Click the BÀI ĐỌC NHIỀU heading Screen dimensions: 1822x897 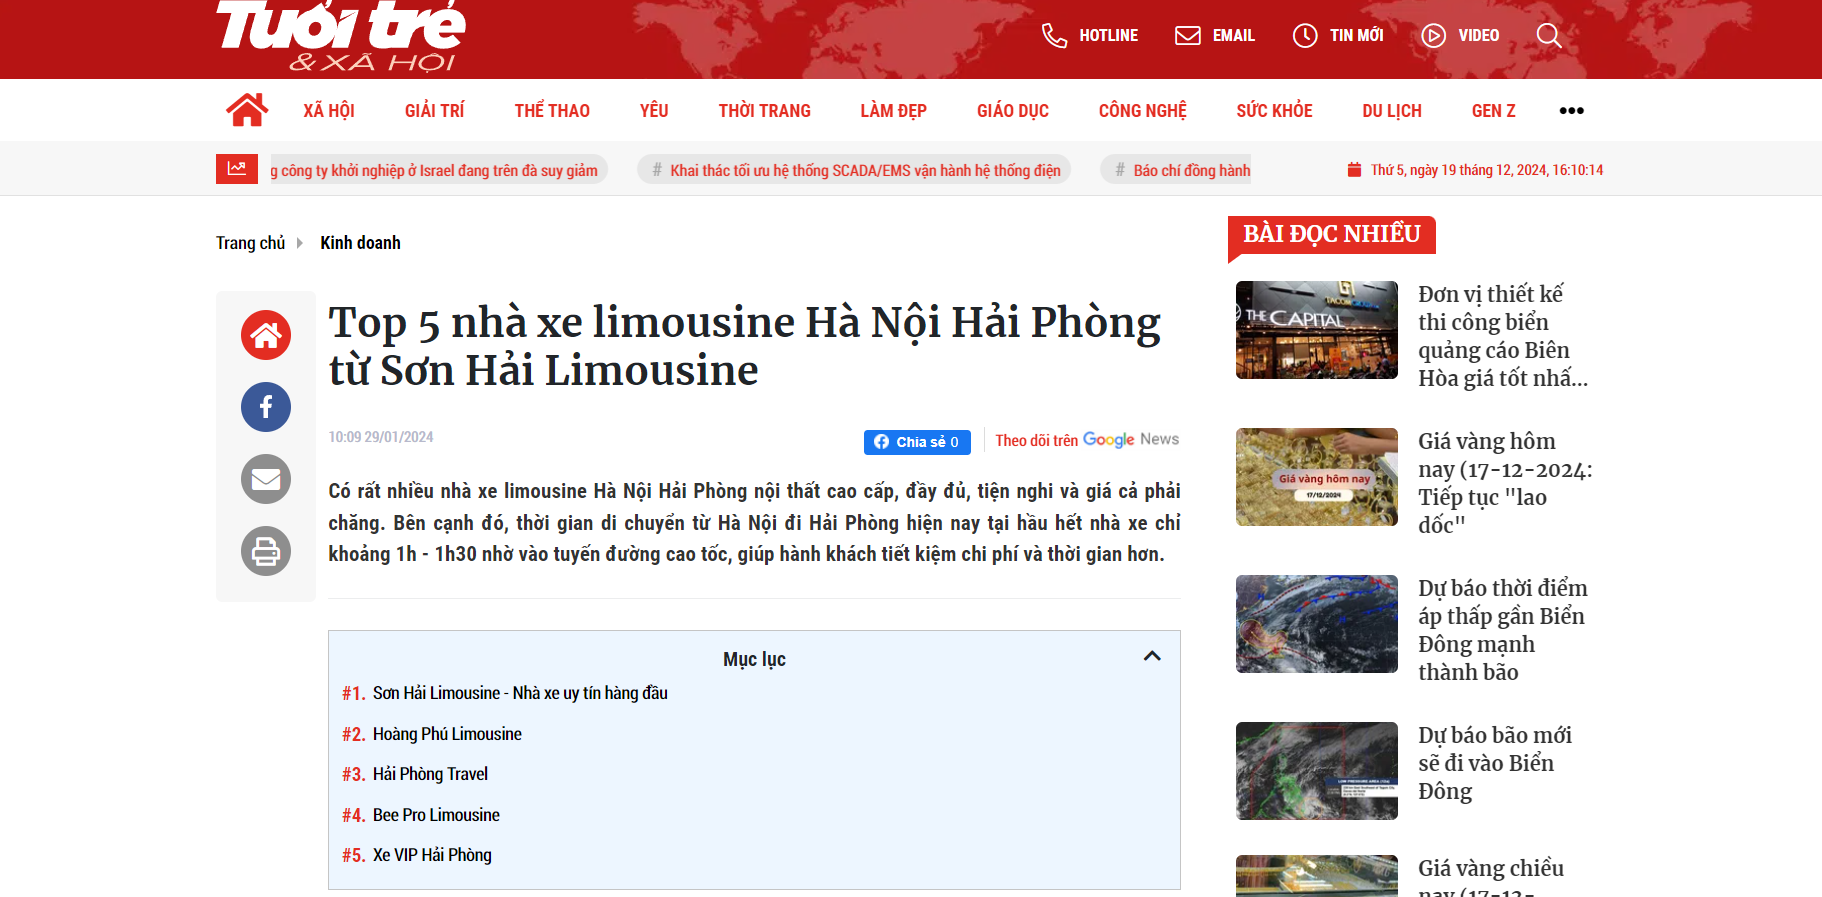(1332, 234)
